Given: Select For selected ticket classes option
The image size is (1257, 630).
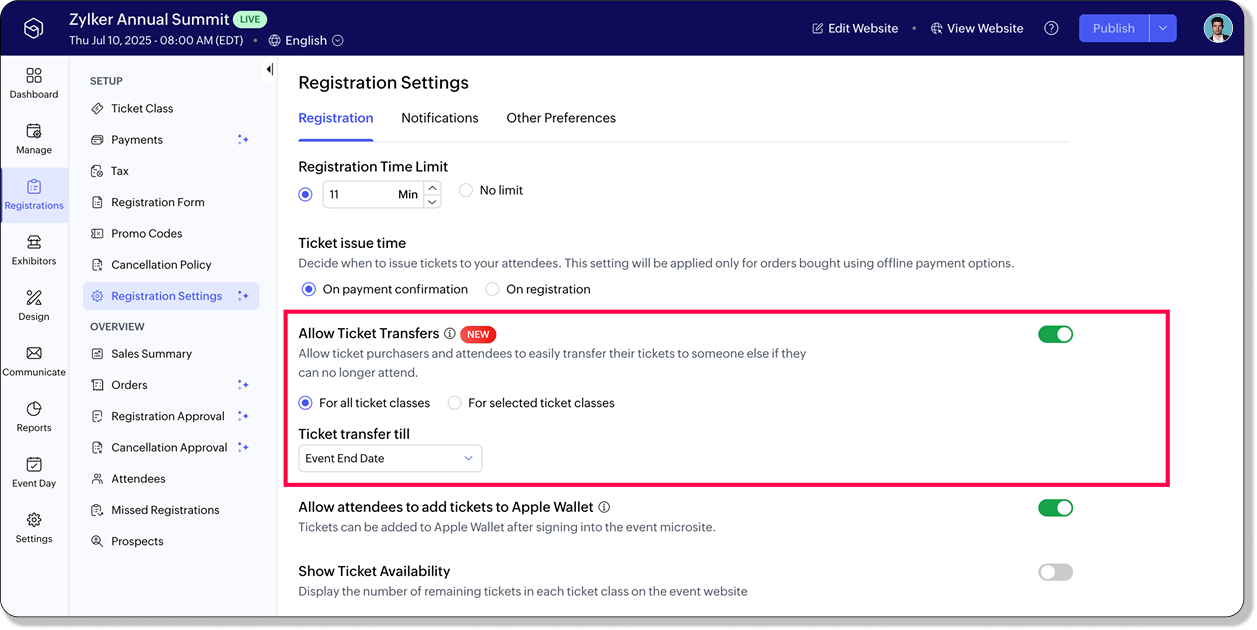Looking at the screenshot, I should tap(455, 403).
